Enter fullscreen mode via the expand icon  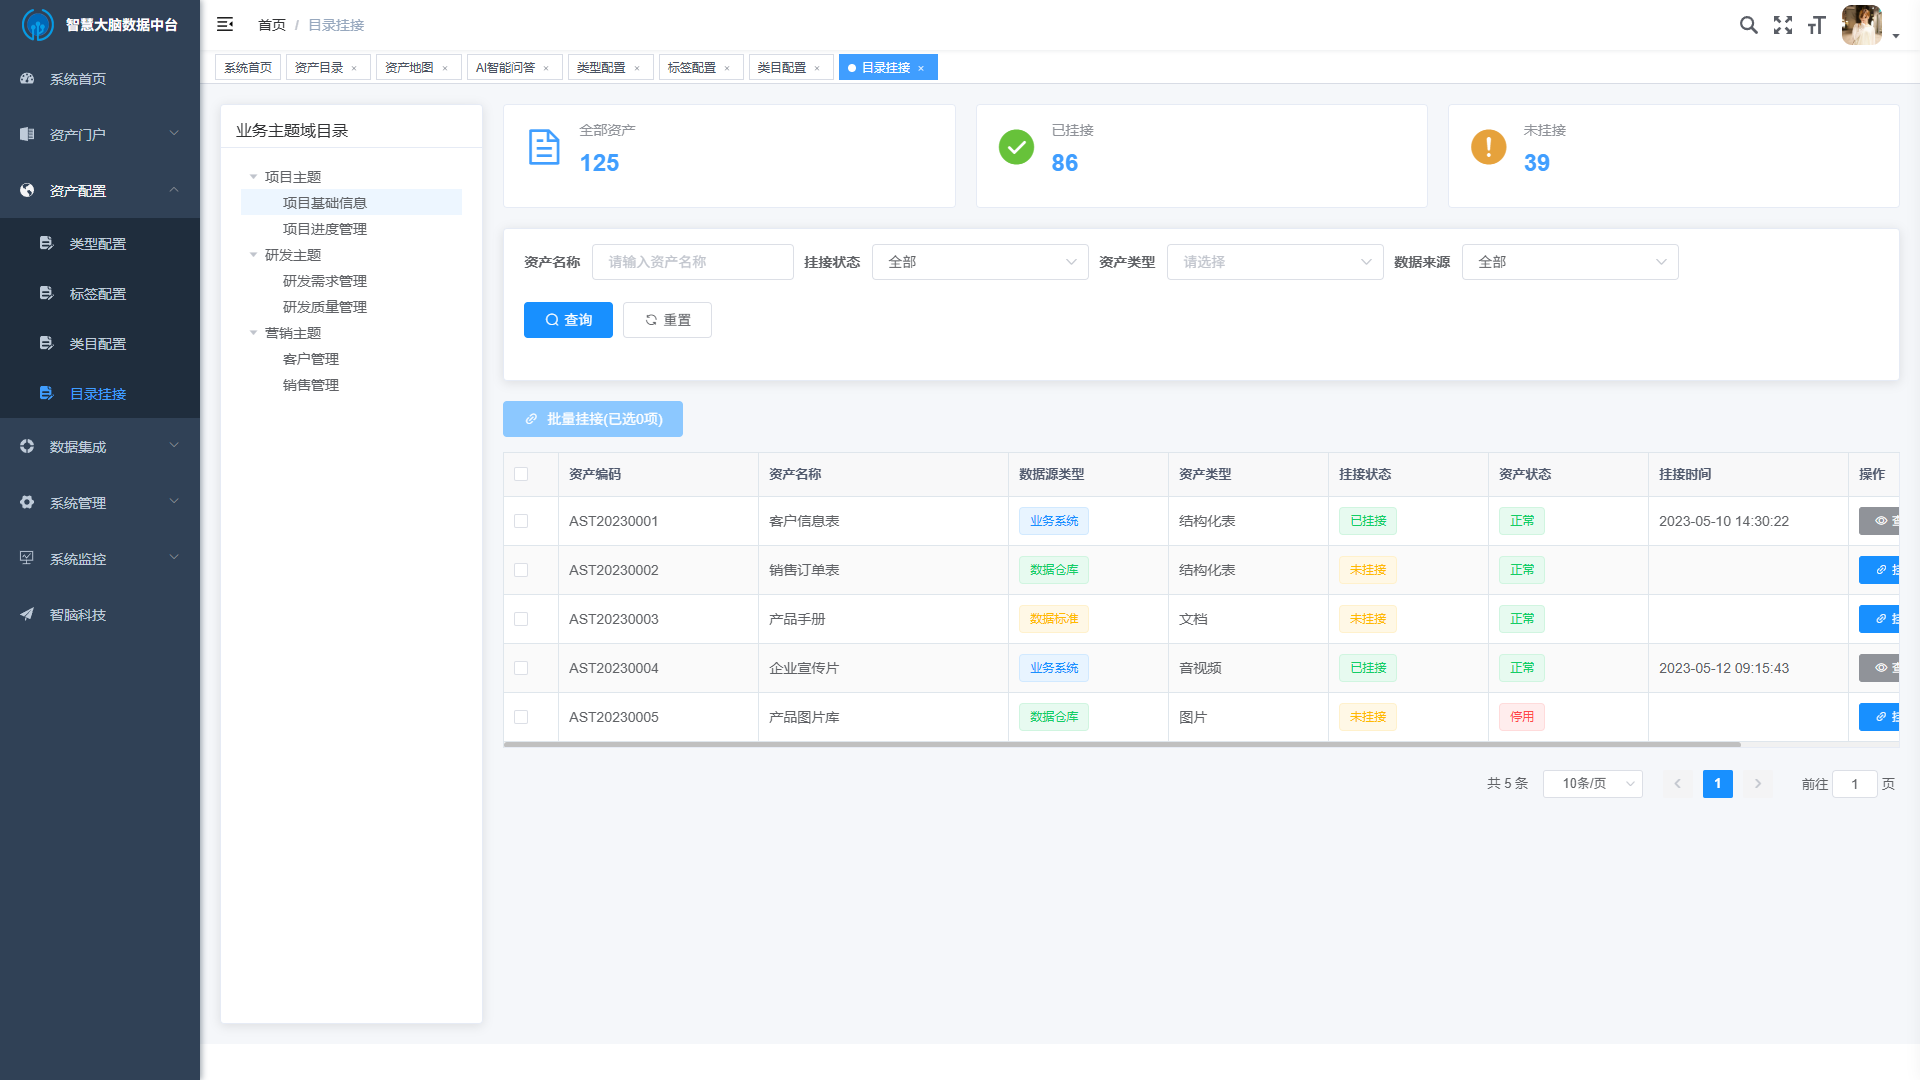(x=1783, y=25)
